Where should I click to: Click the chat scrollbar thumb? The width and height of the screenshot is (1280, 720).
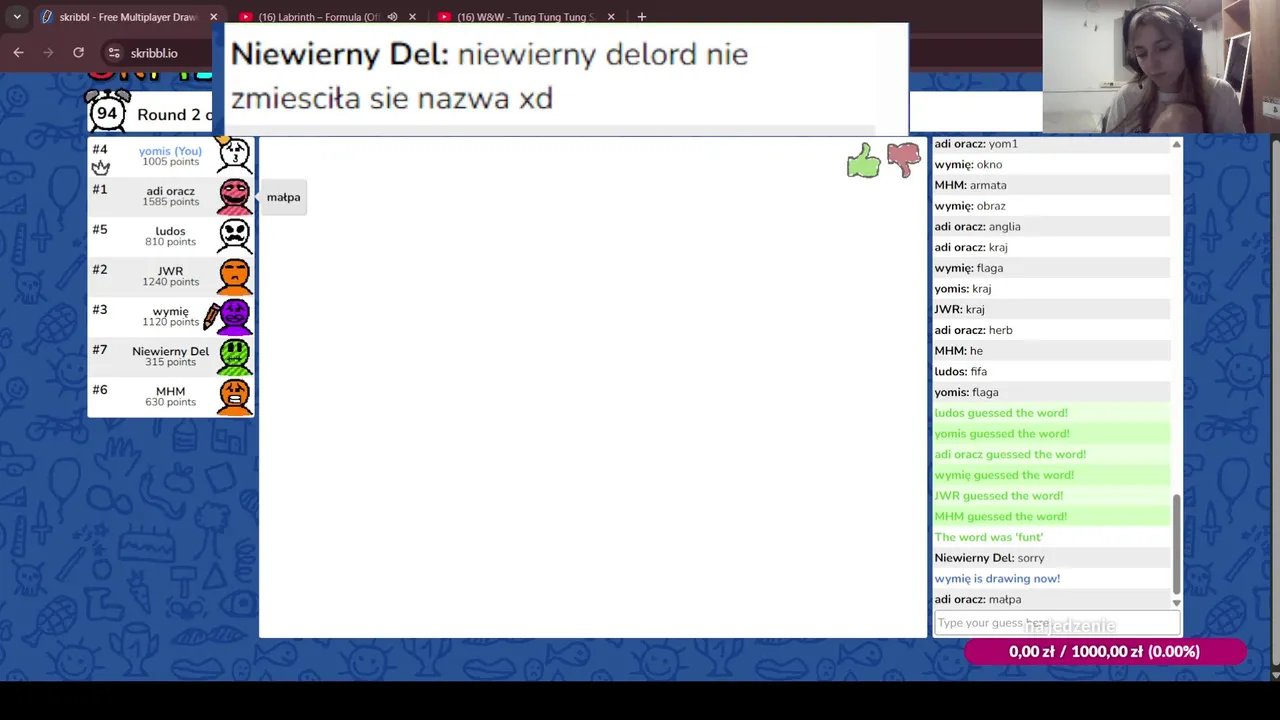[x=1176, y=544]
